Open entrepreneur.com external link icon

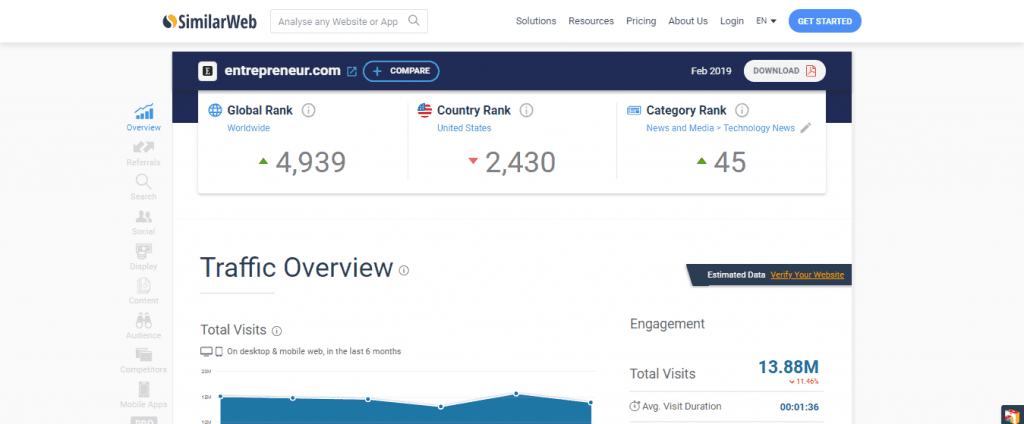click(351, 71)
